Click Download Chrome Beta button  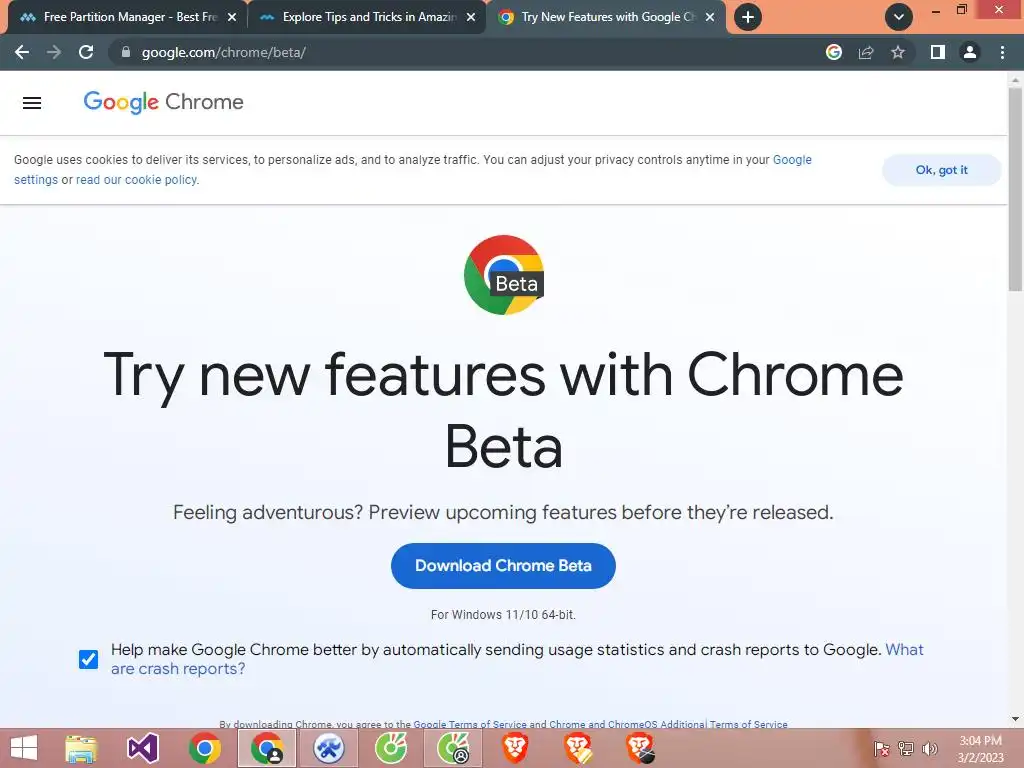coord(503,566)
